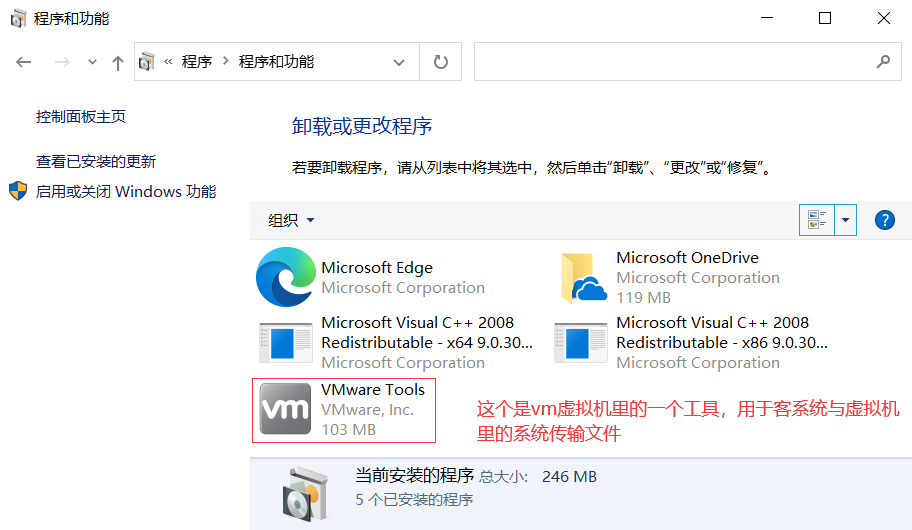Click the Back navigation arrow

(x=24, y=62)
